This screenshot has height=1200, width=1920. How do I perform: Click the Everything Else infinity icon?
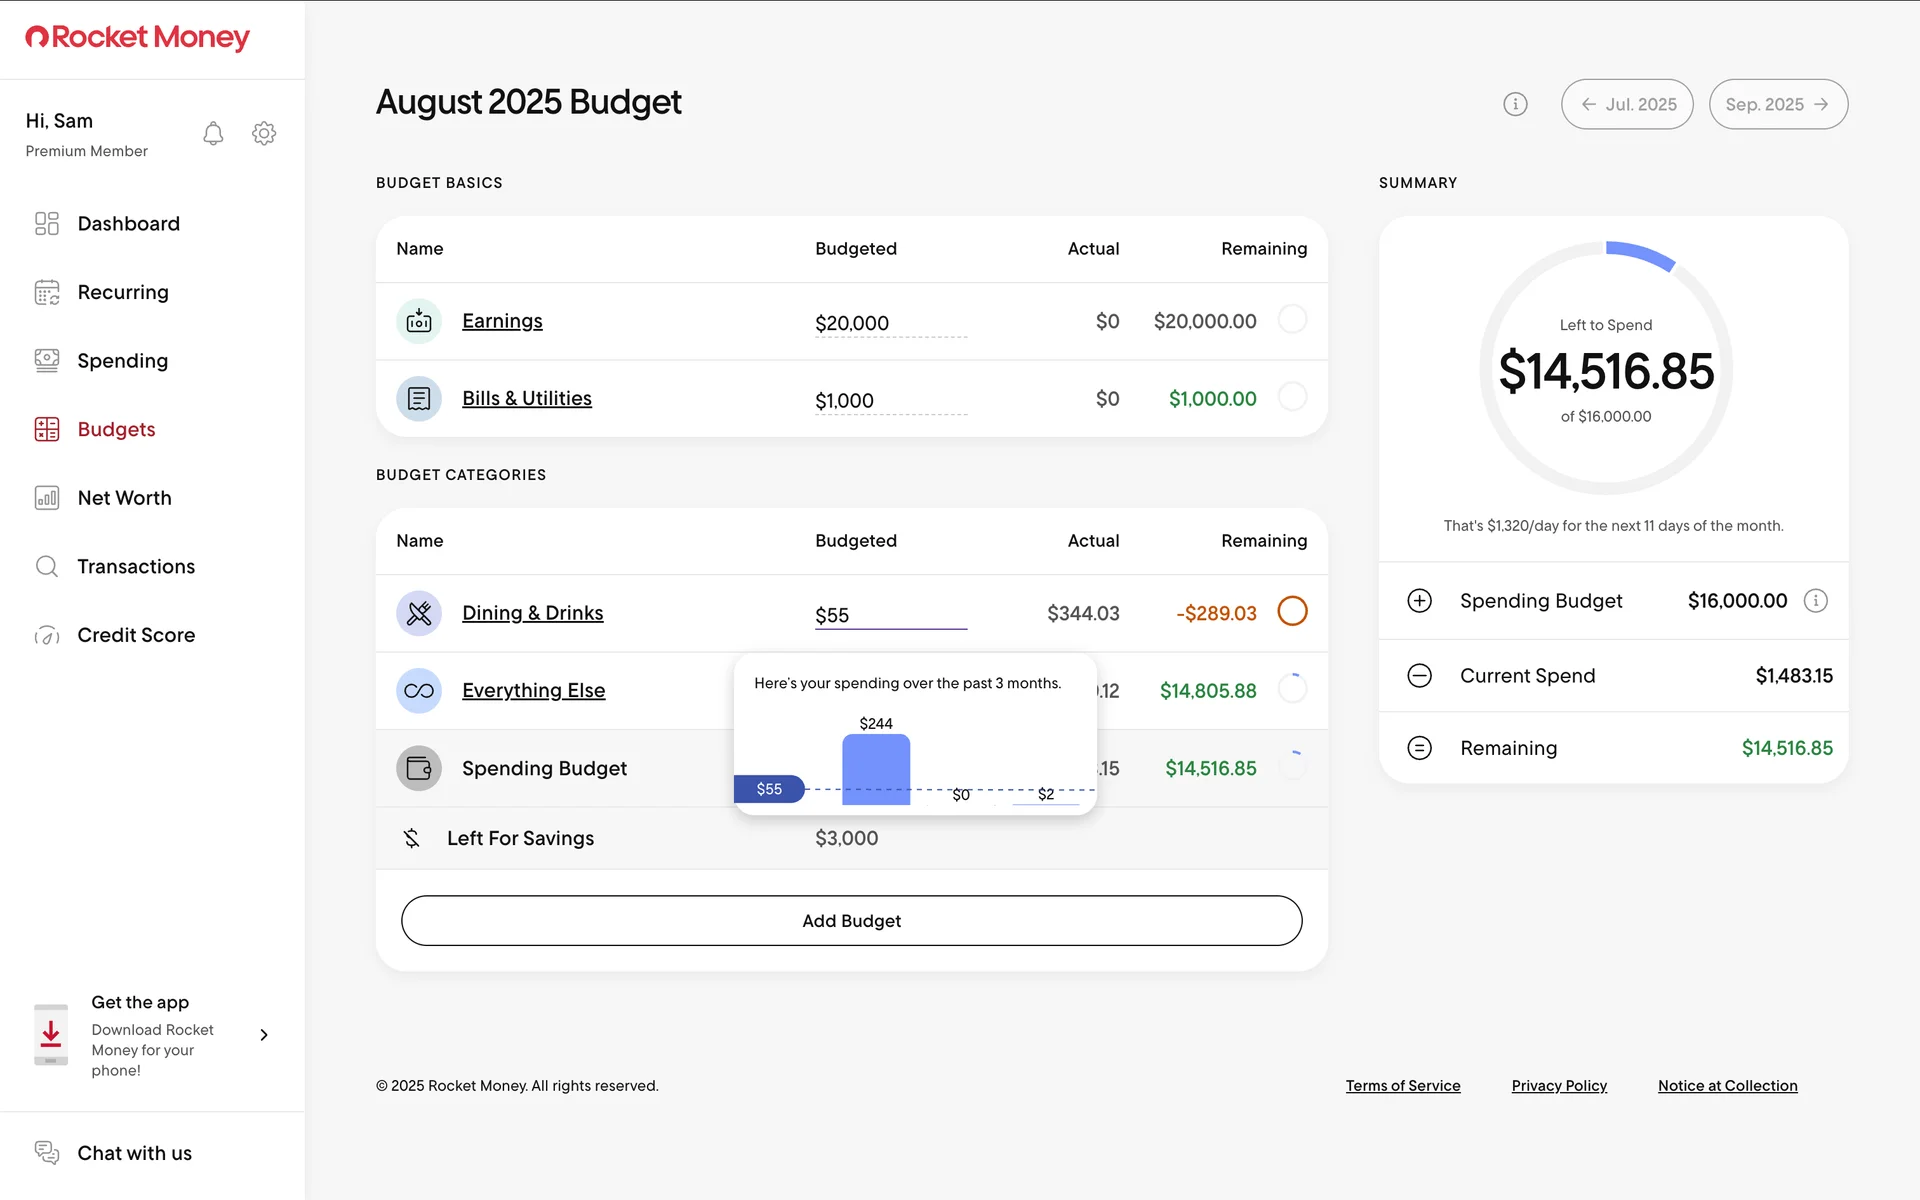pos(419,690)
